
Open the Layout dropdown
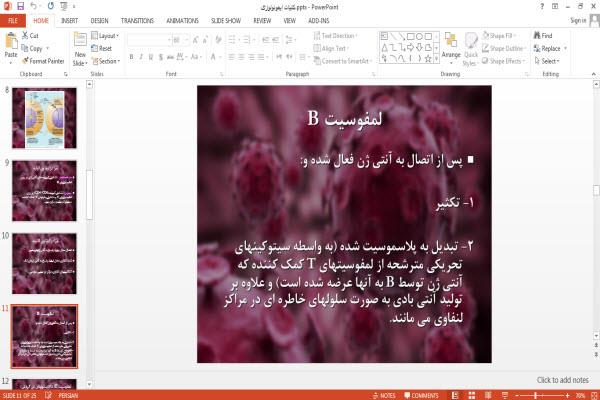tap(105, 36)
